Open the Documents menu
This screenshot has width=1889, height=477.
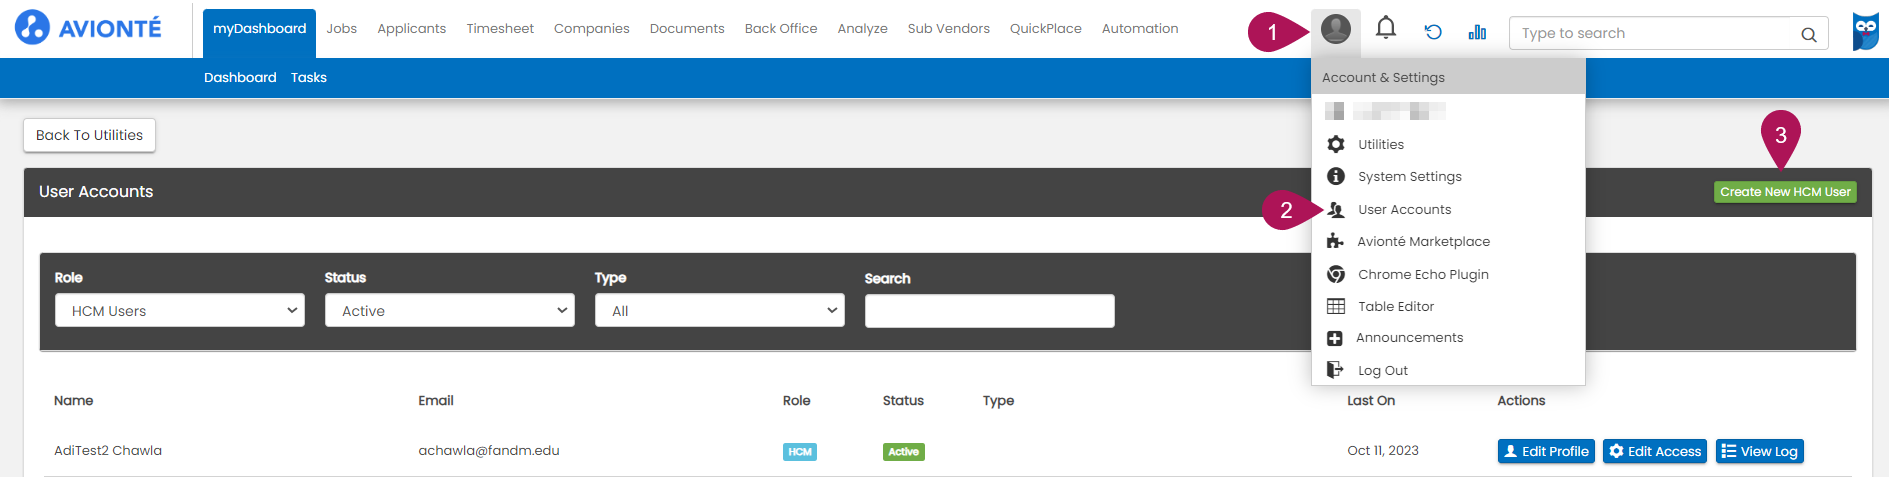pyautogui.click(x=687, y=29)
